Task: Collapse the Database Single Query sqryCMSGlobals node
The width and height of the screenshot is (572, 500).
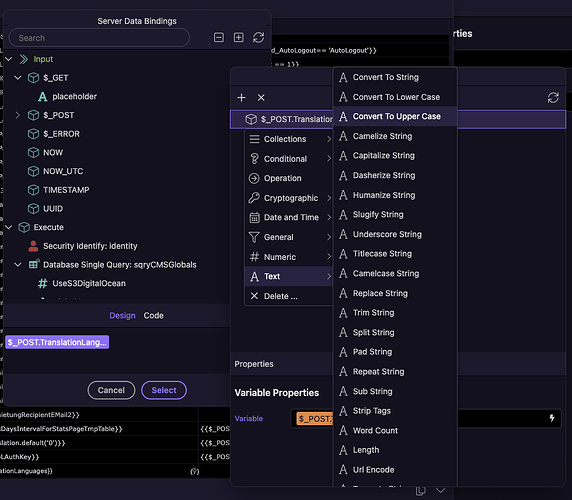Action: (x=17, y=264)
